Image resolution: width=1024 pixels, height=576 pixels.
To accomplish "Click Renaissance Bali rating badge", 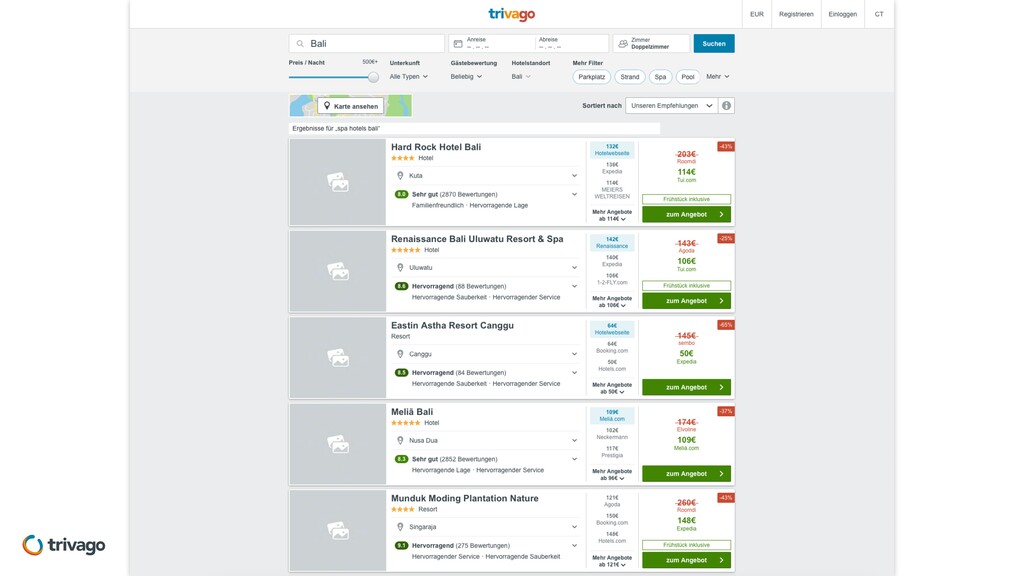I will pos(401,286).
